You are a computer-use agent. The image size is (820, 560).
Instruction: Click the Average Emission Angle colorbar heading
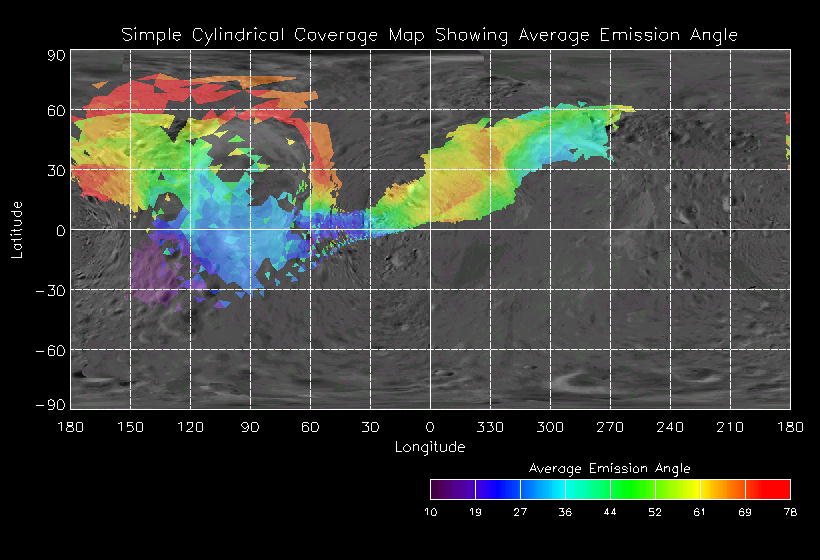(609, 468)
